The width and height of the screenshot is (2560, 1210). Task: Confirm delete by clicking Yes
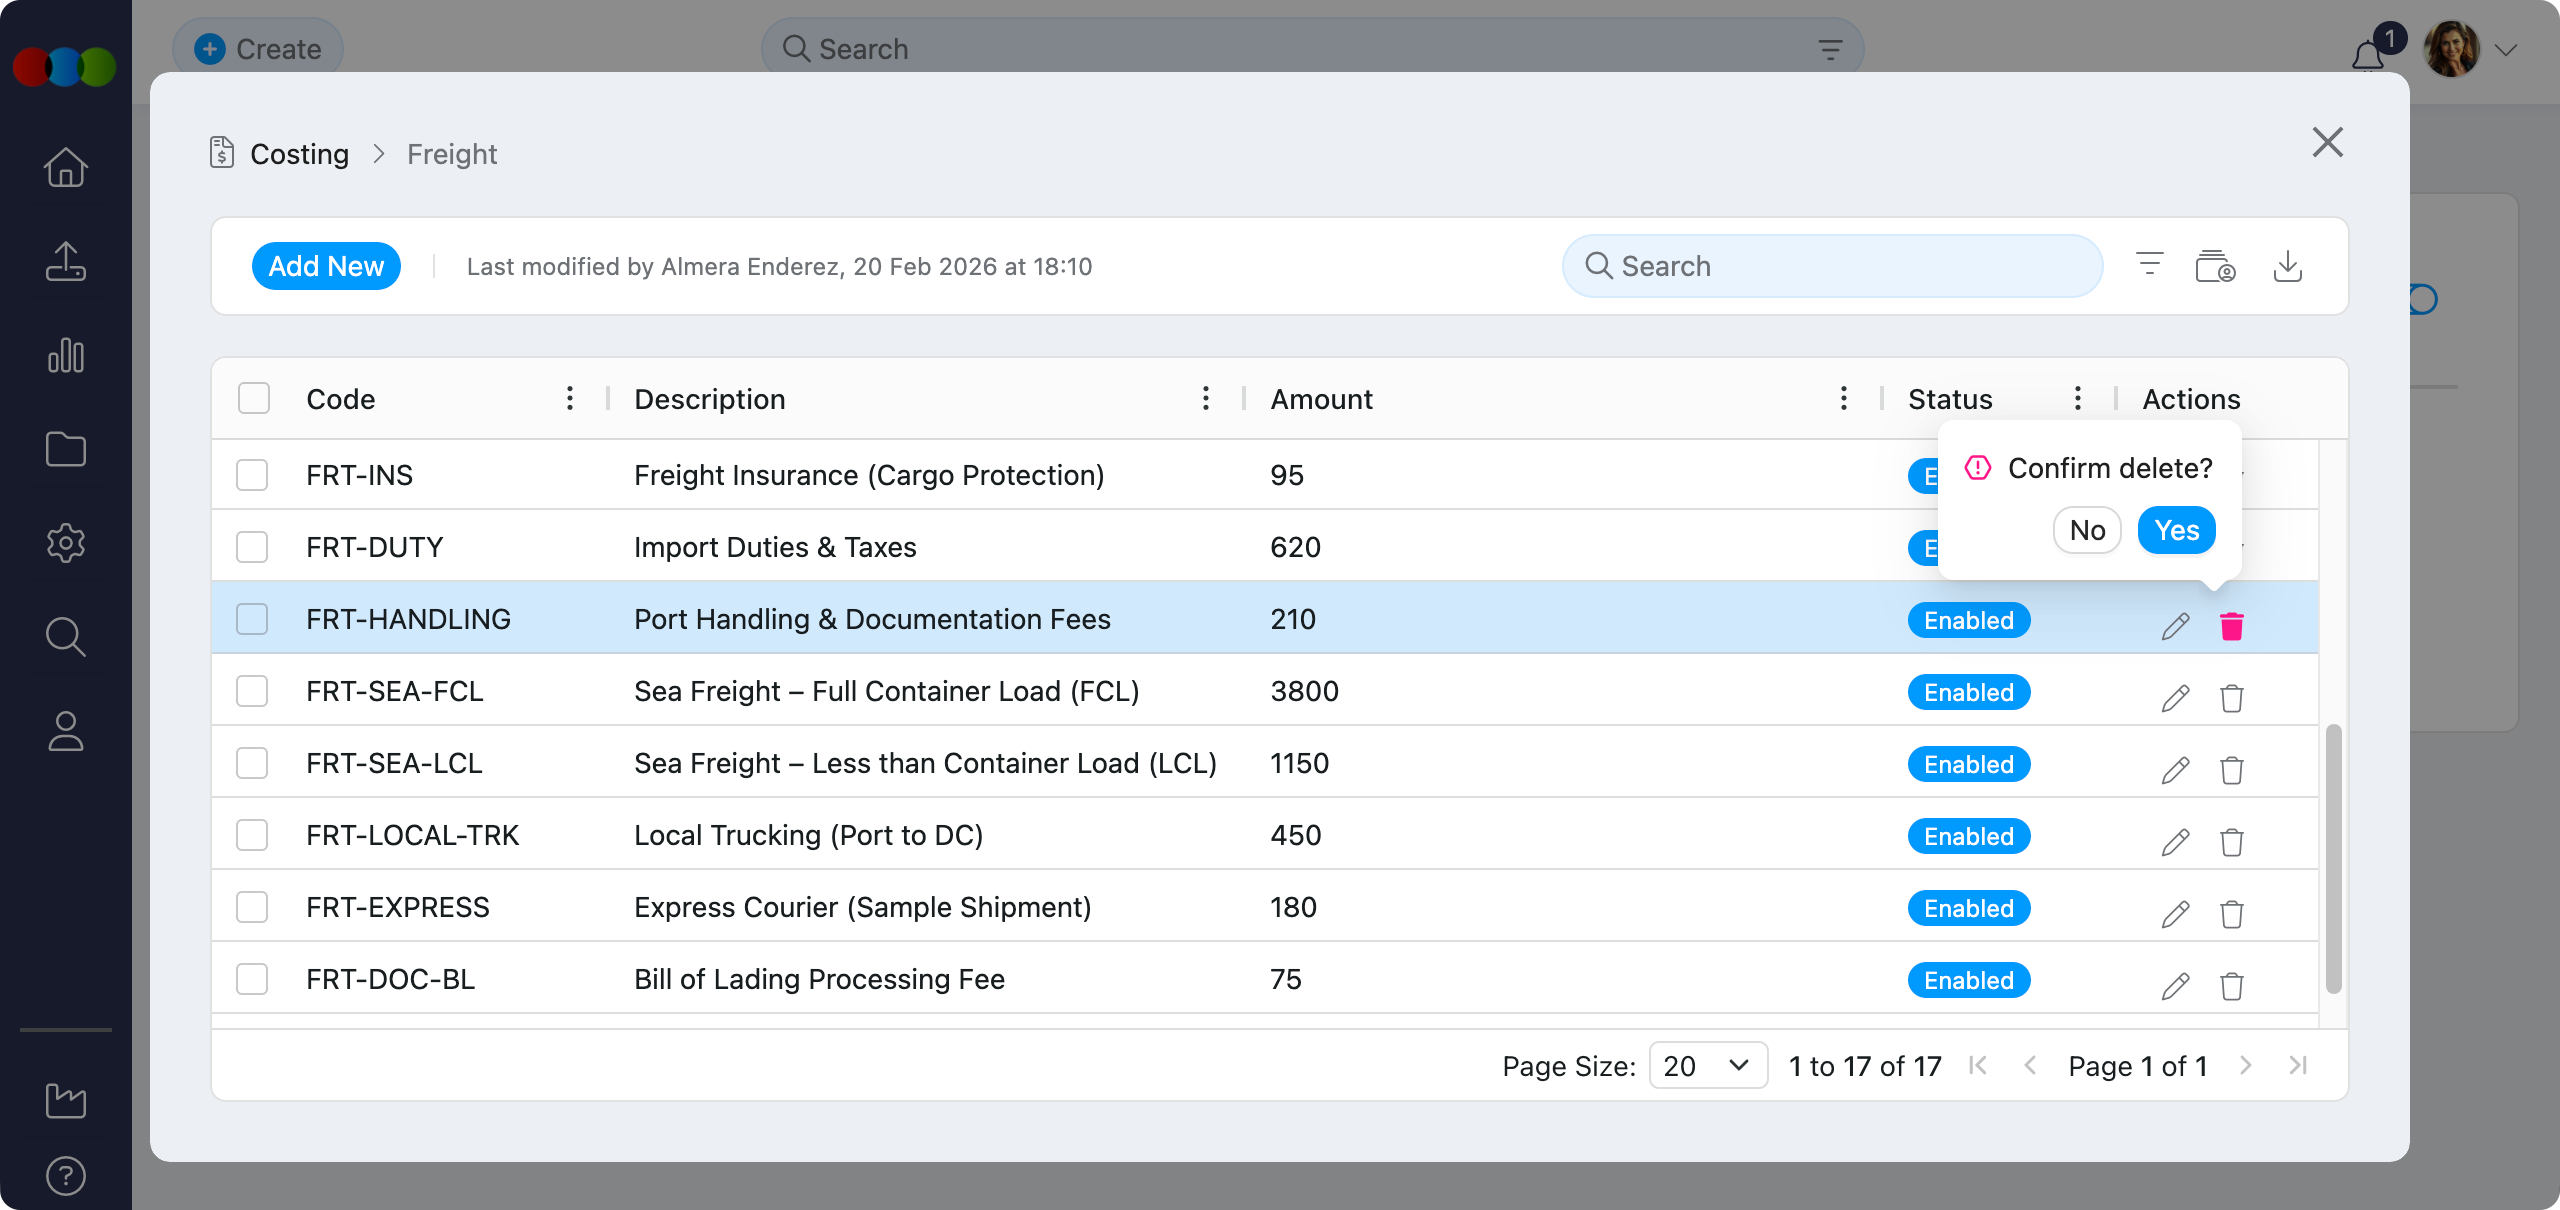(x=2176, y=530)
